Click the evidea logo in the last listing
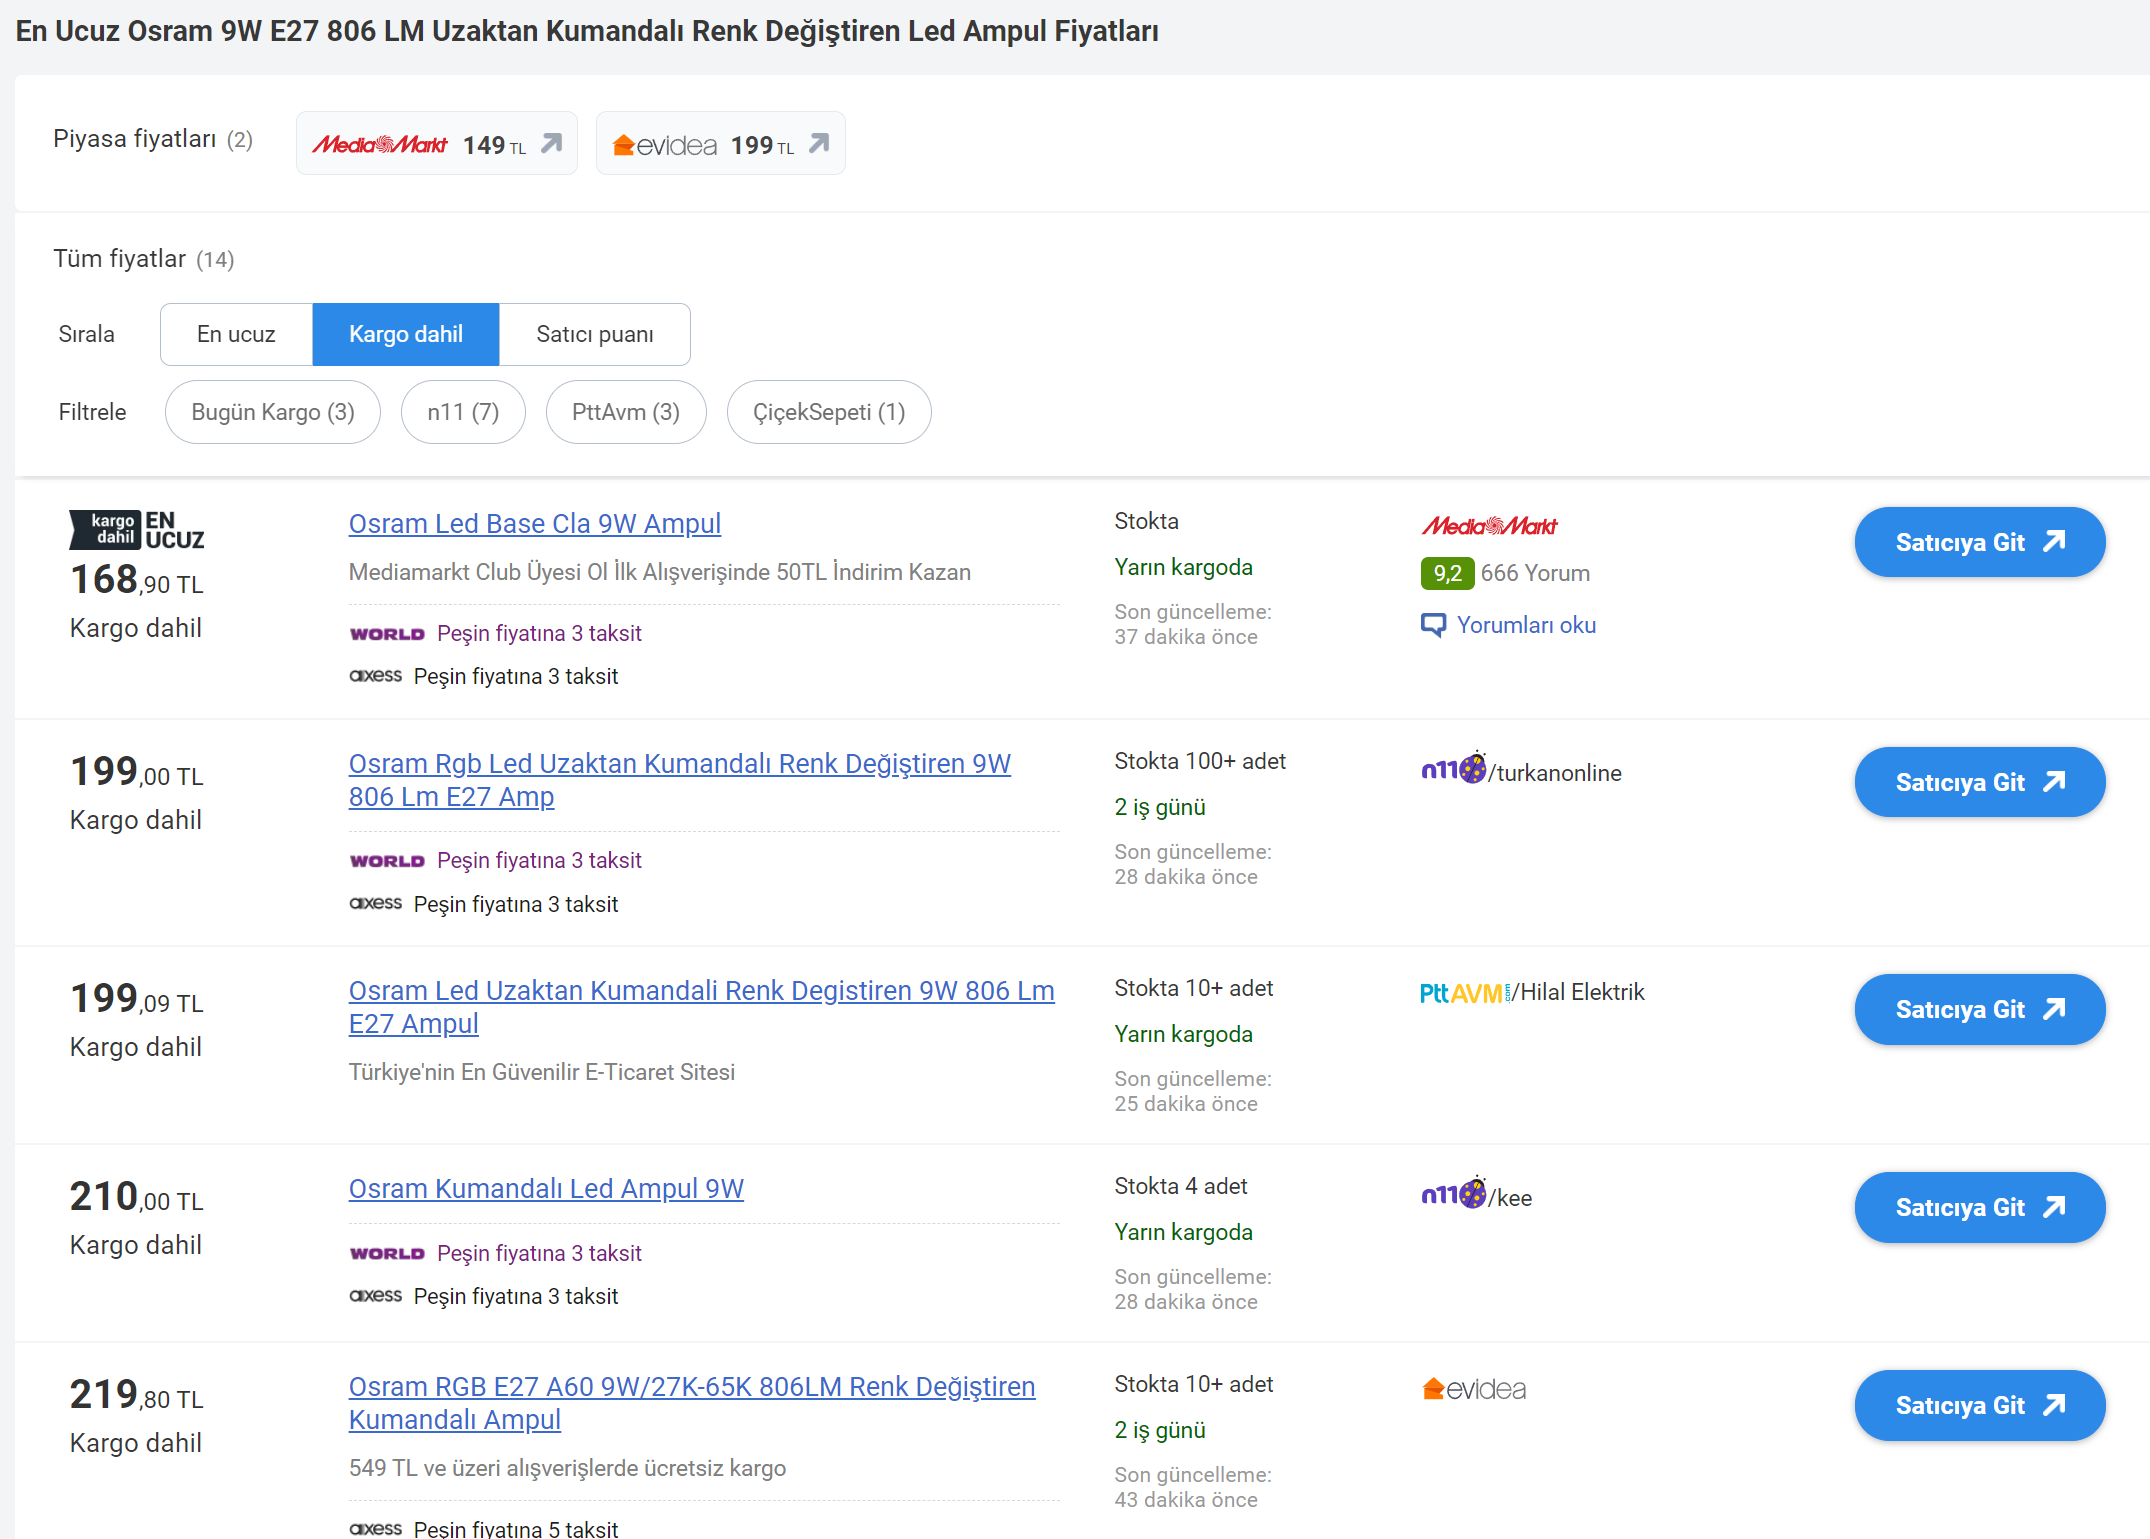 coord(1474,1389)
